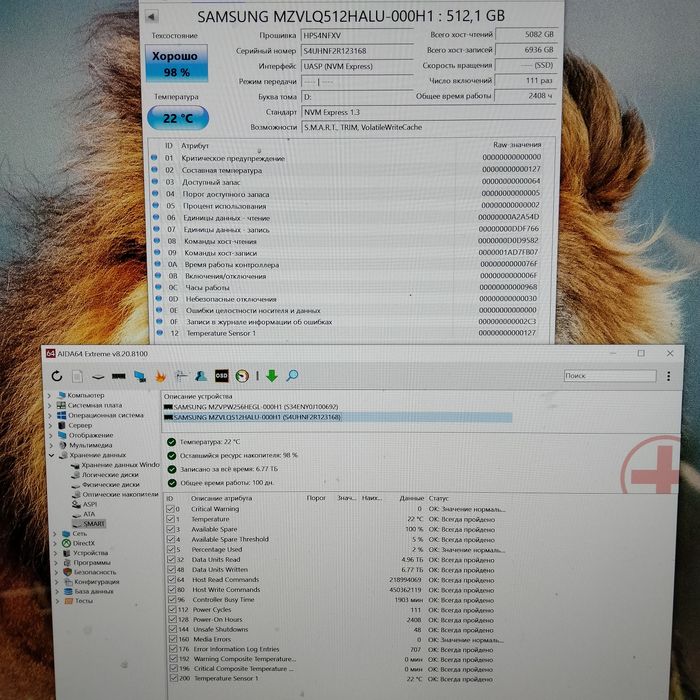Viewport: 700px width, 700px height.
Task: Click the green download-arrow update icon
Action: coord(272,376)
